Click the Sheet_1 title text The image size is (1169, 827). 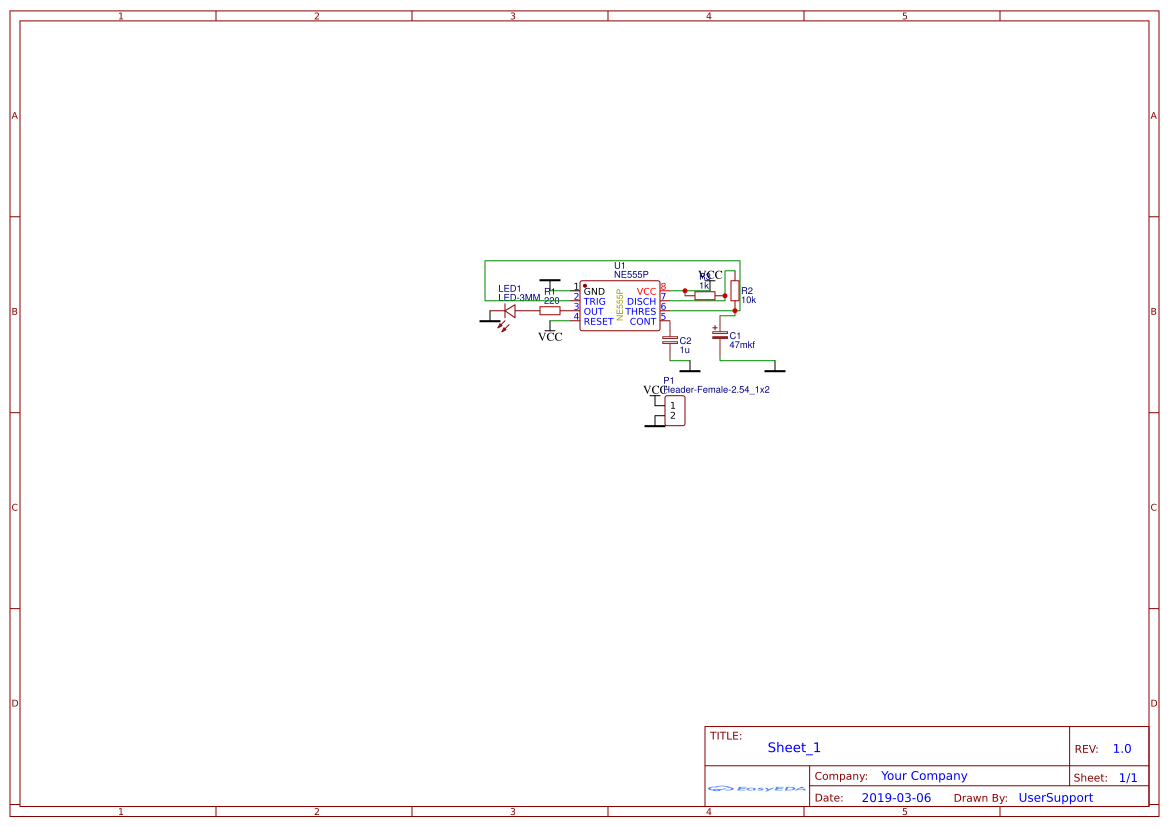(794, 747)
